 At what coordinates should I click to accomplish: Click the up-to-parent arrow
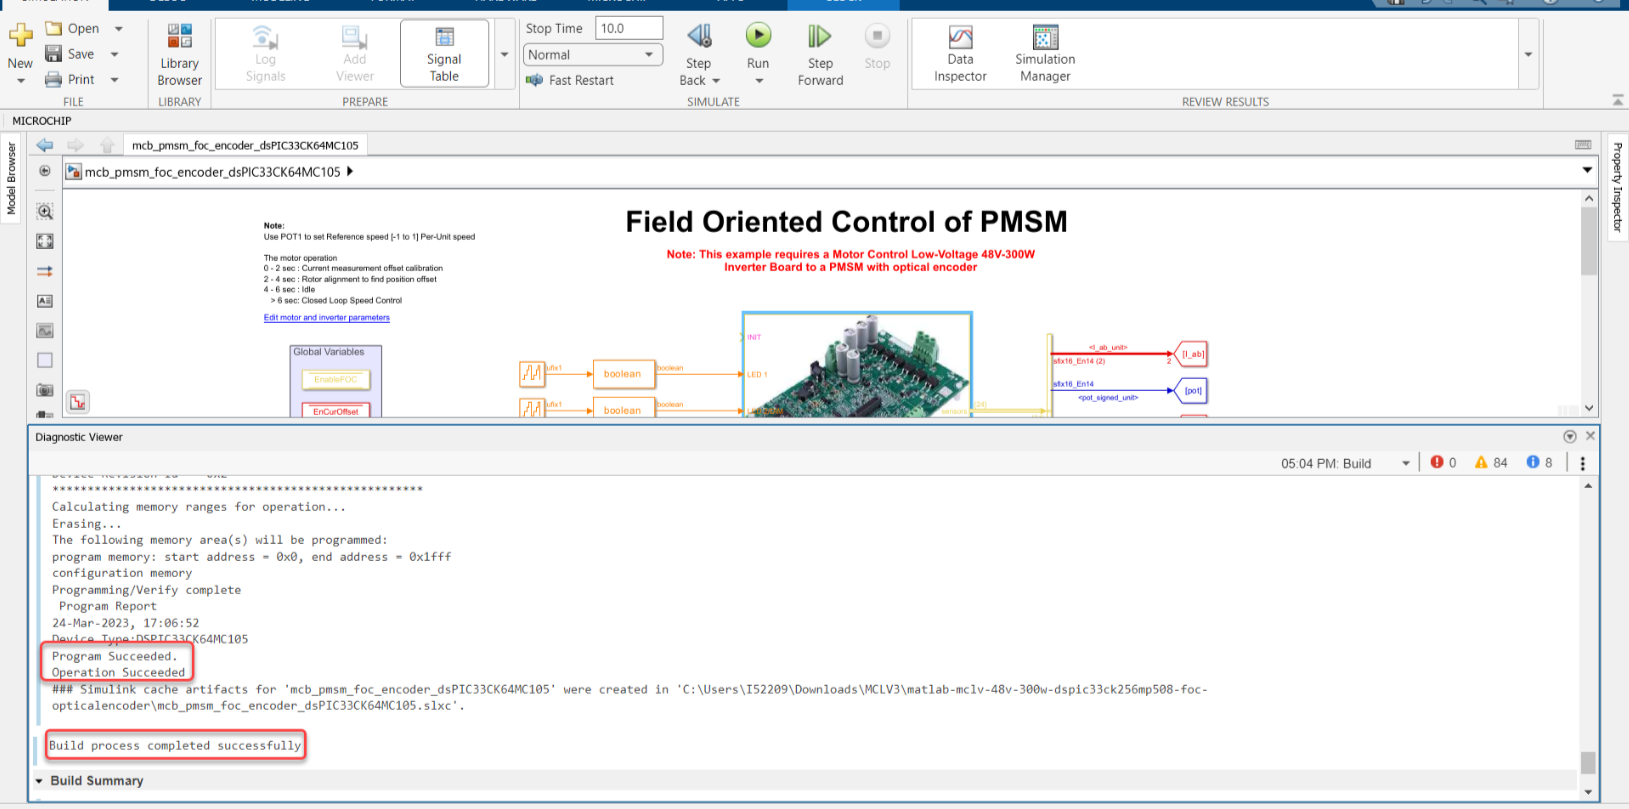point(107,145)
